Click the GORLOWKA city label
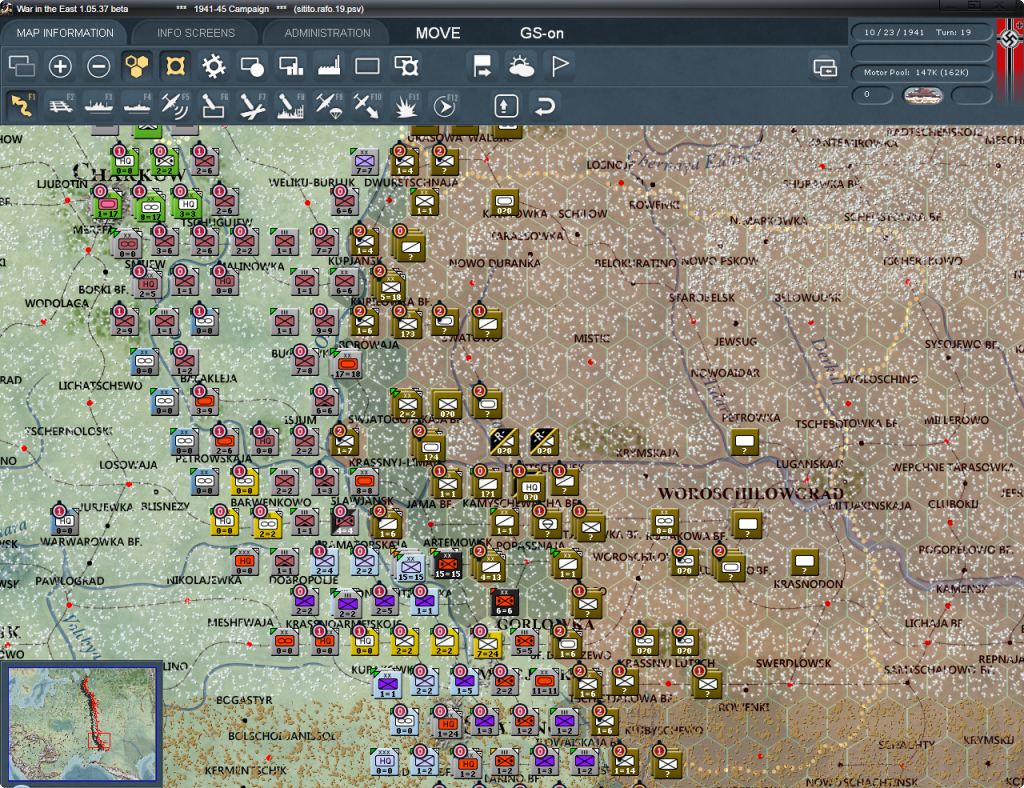1024x788 pixels. click(545, 624)
